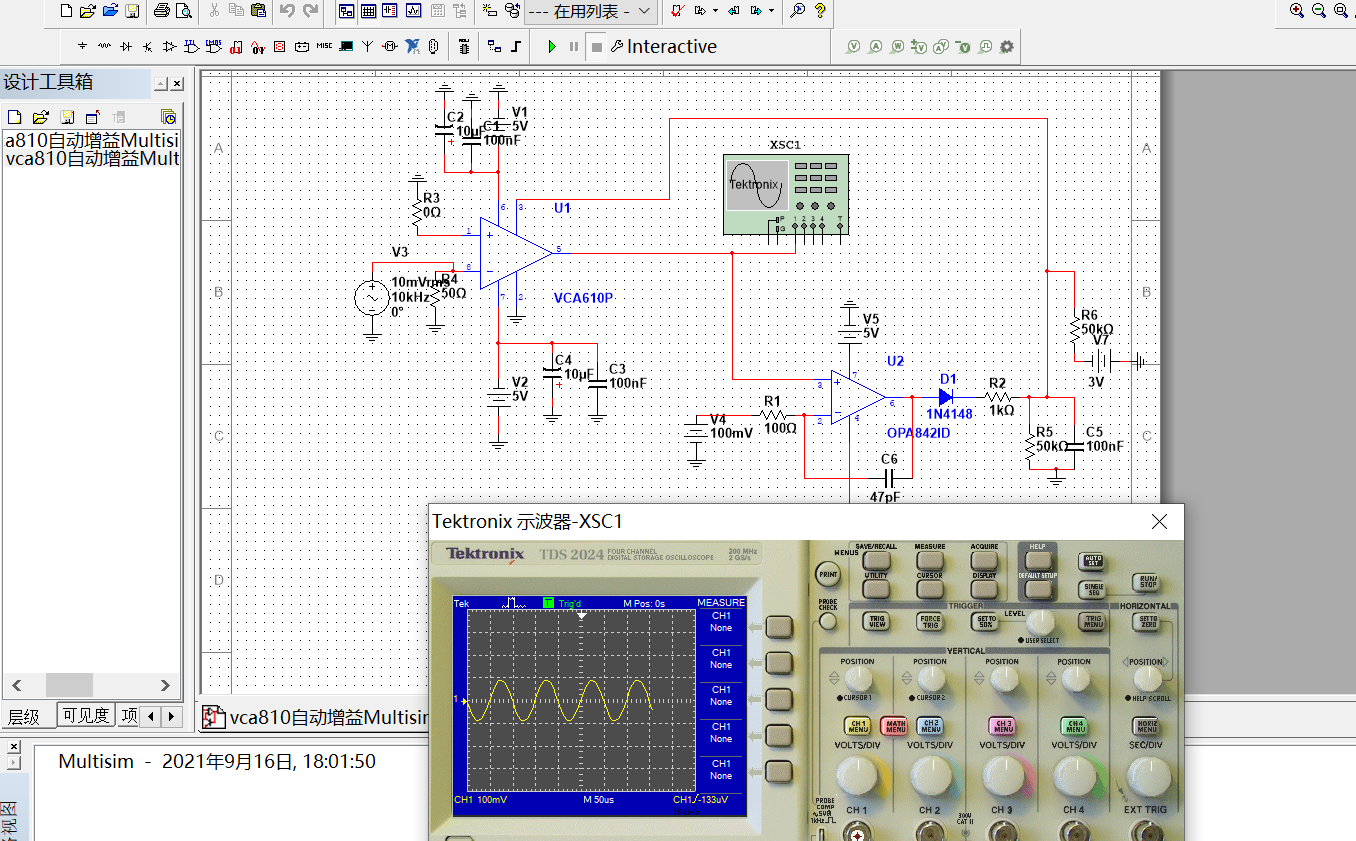
Task: Select vca810自动增益Multisim in Design Toolbox
Action: pos(92,158)
